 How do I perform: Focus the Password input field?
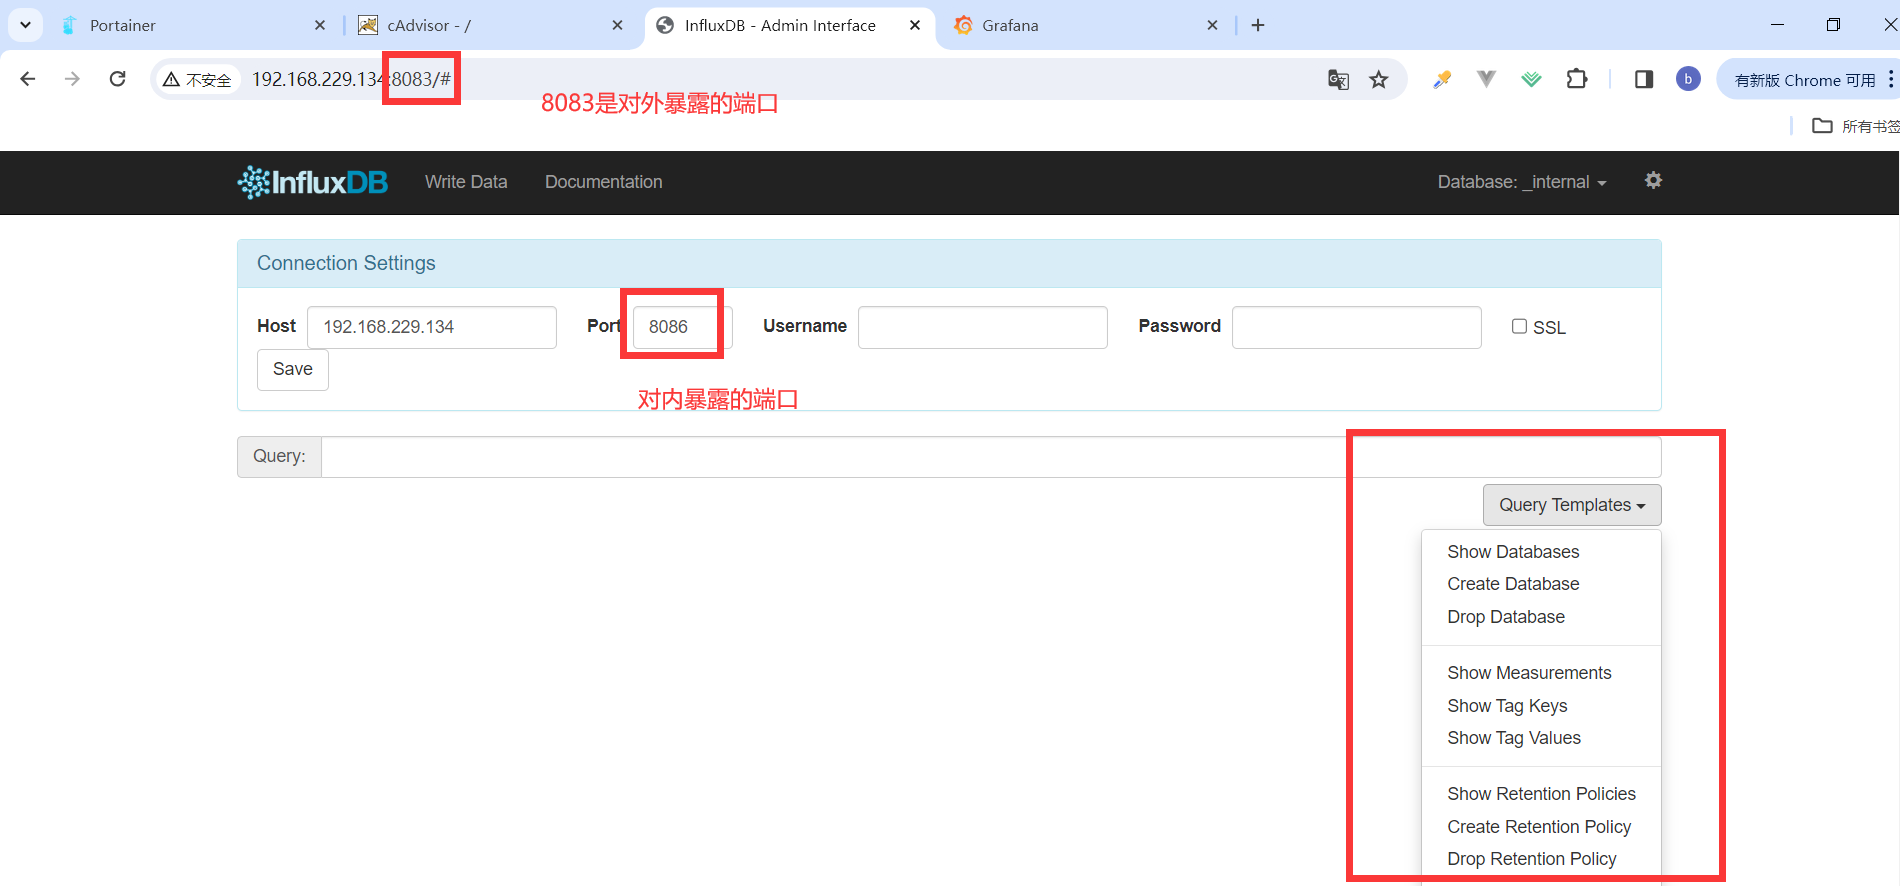(x=1357, y=327)
